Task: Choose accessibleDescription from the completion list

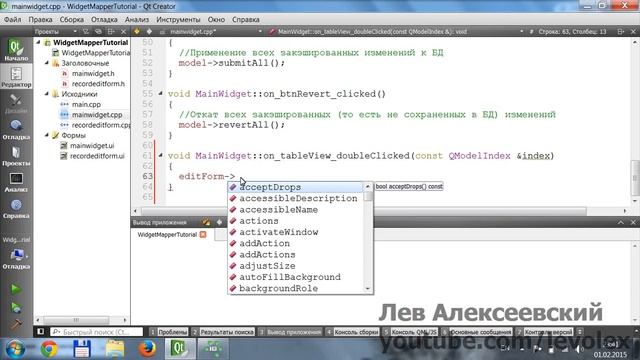Action: tap(296, 198)
